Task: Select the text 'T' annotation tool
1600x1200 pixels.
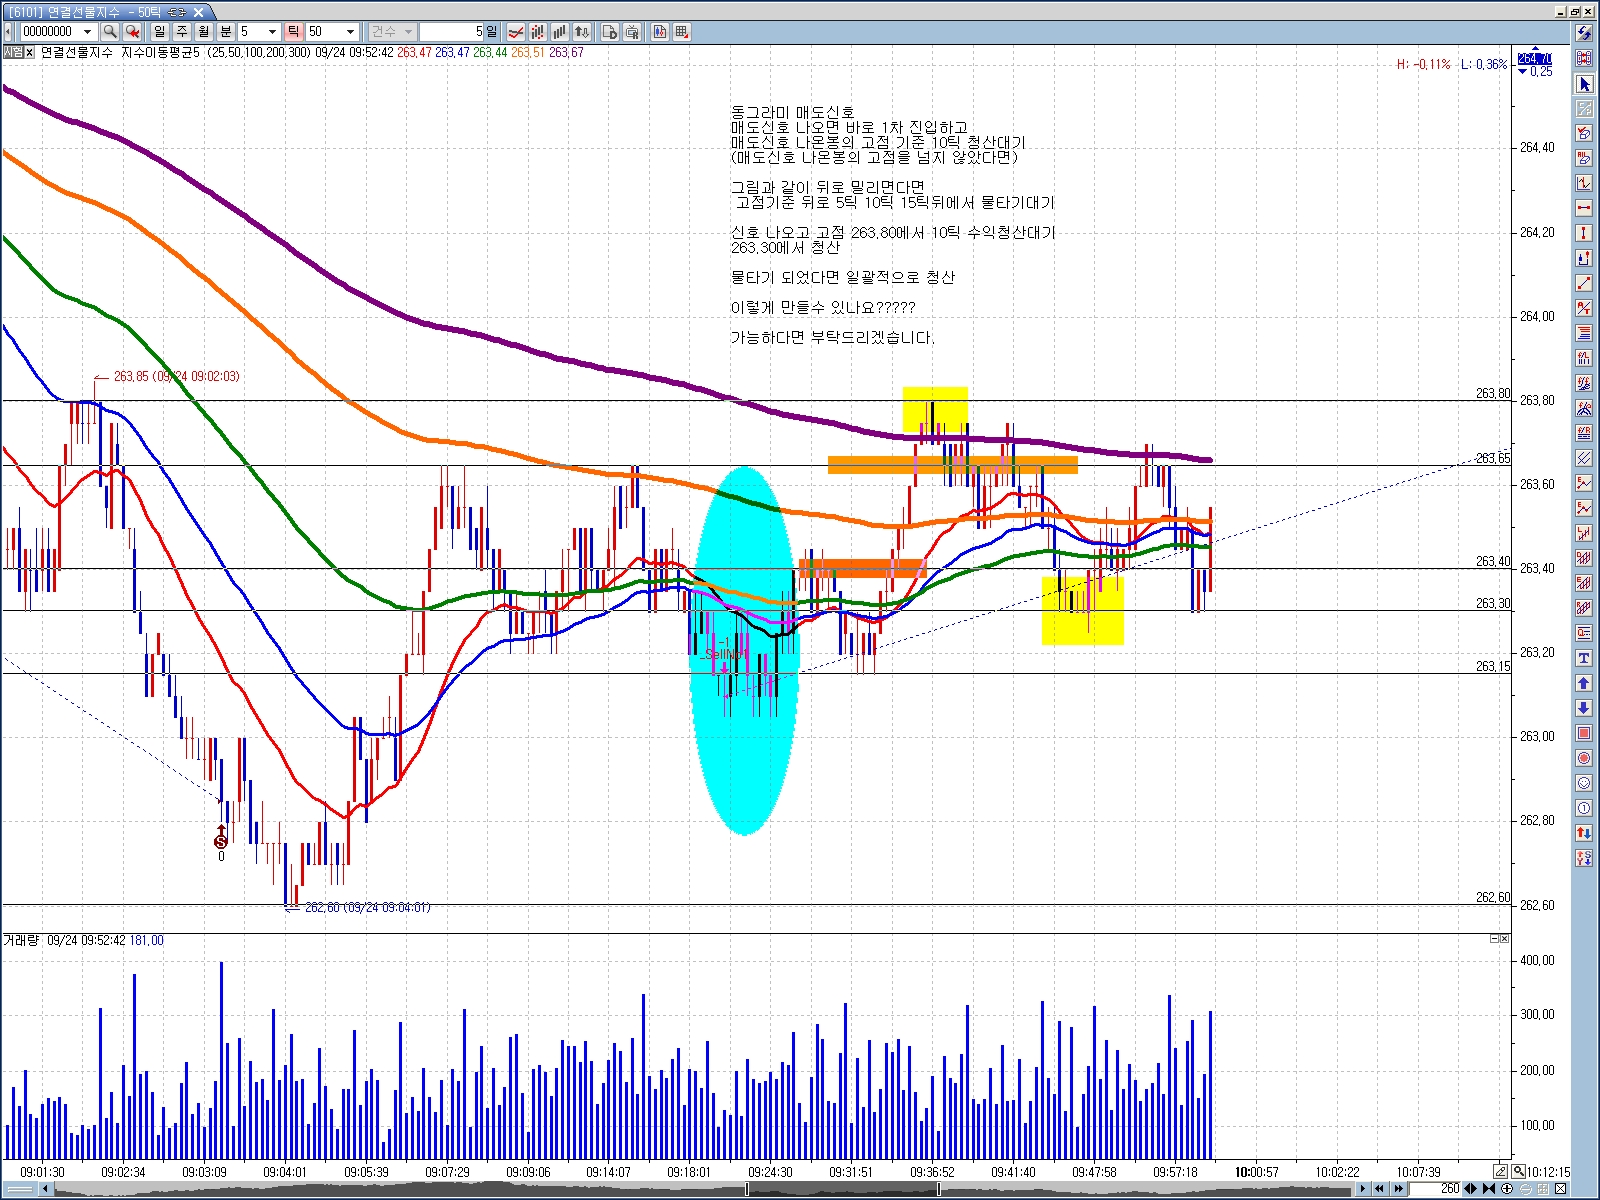Action: coord(1584,658)
